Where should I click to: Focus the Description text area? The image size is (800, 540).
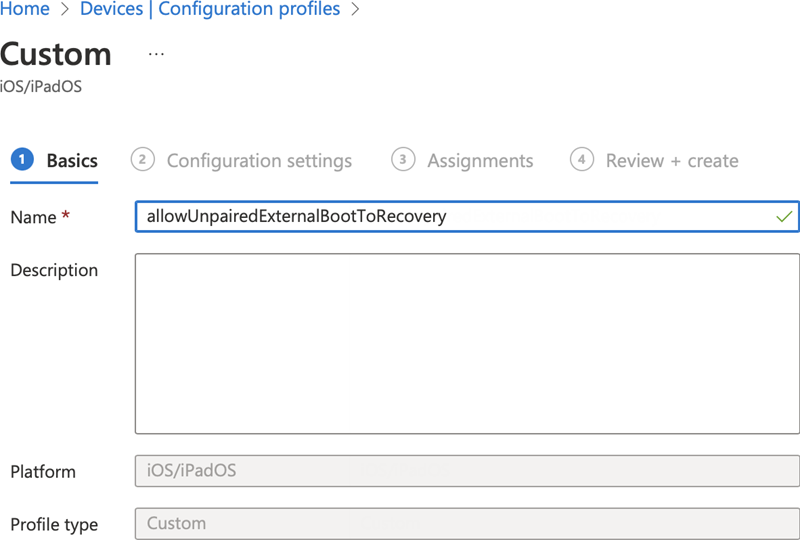(x=467, y=343)
